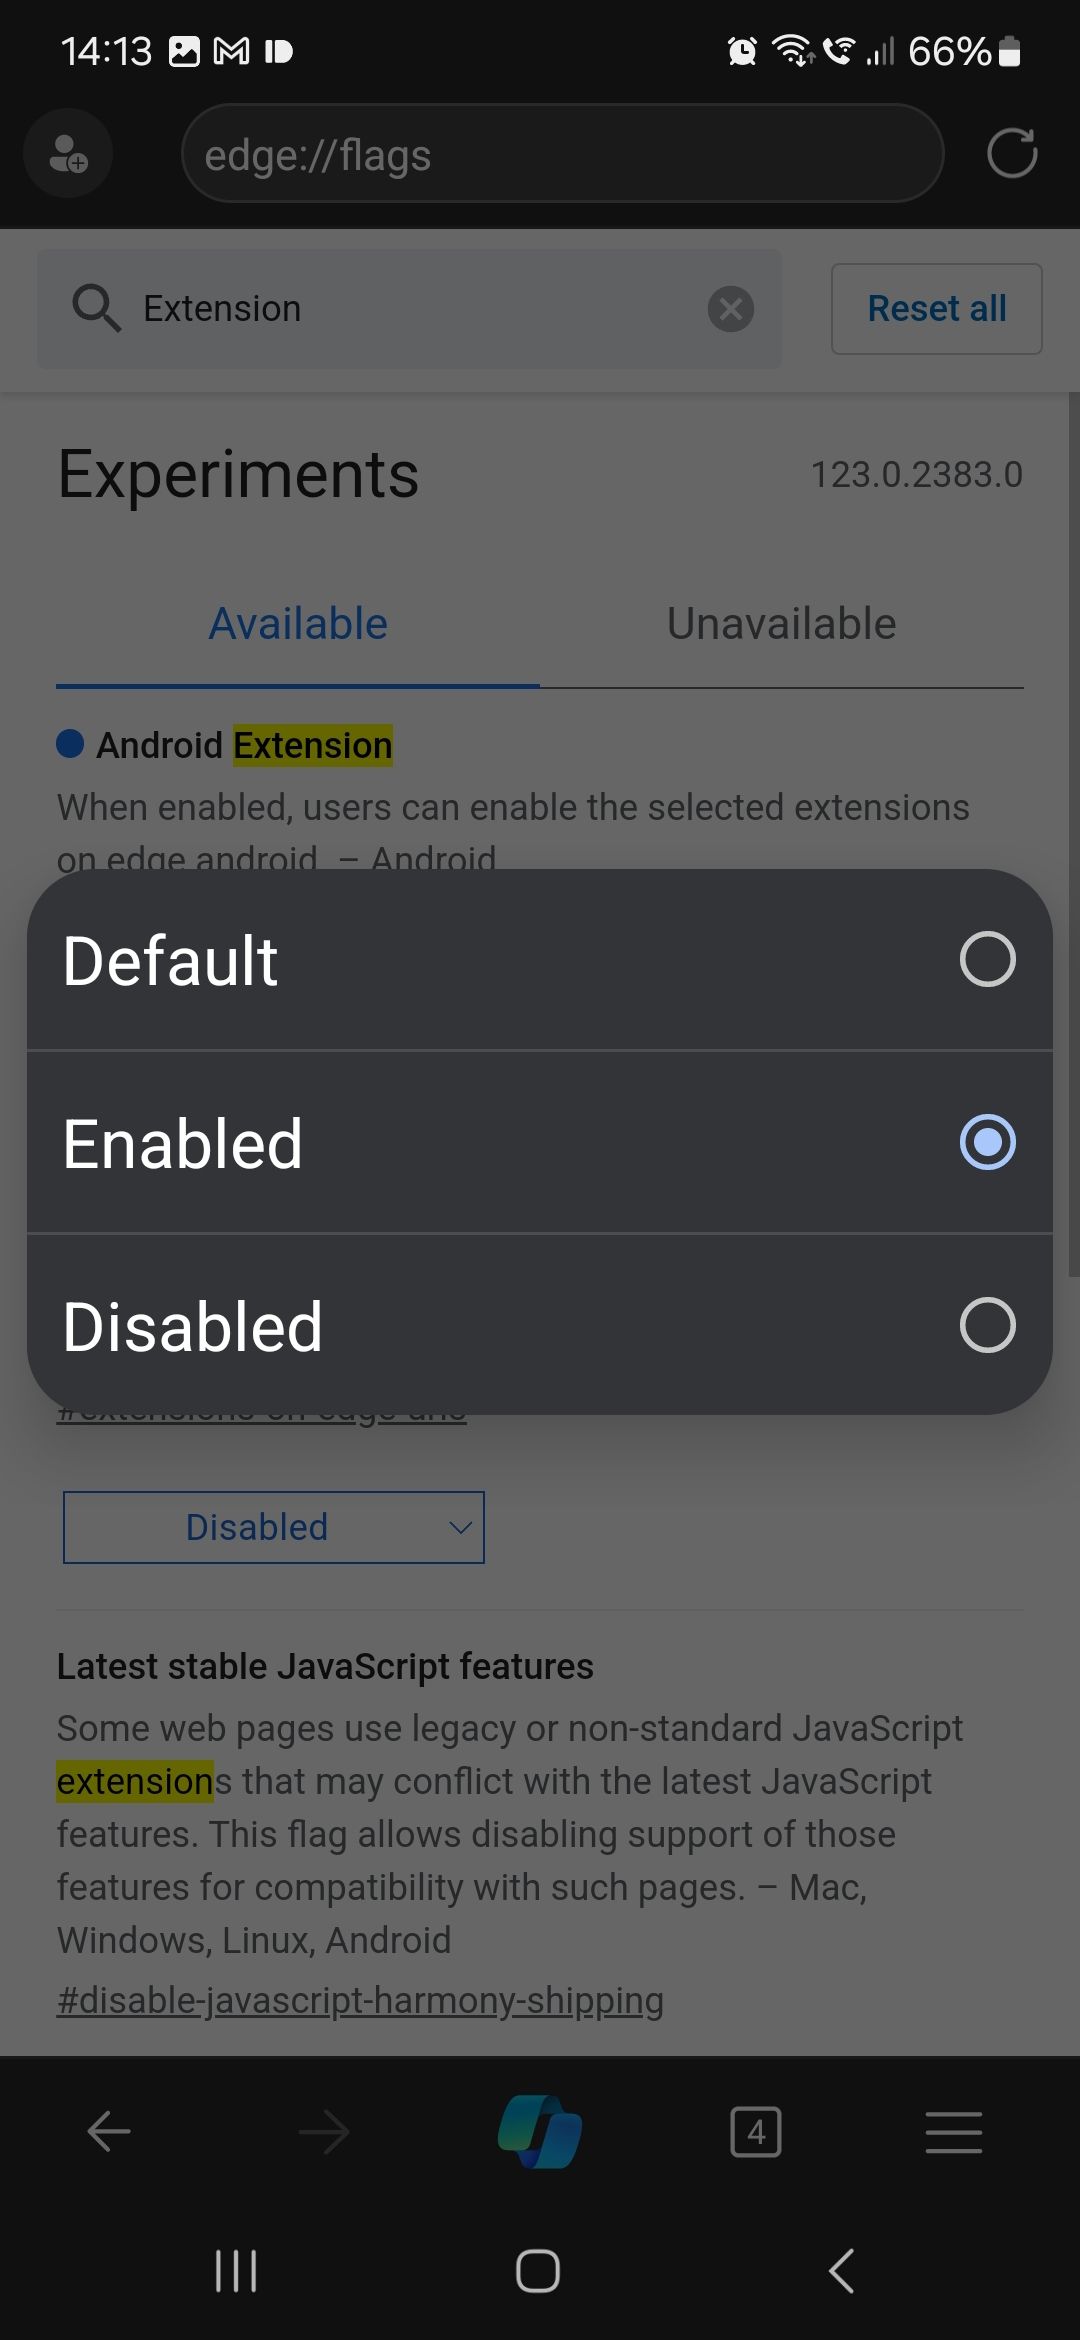The width and height of the screenshot is (1080, 2340).
Task: Clear the search field using the X icon
Action: coord(731,309)
